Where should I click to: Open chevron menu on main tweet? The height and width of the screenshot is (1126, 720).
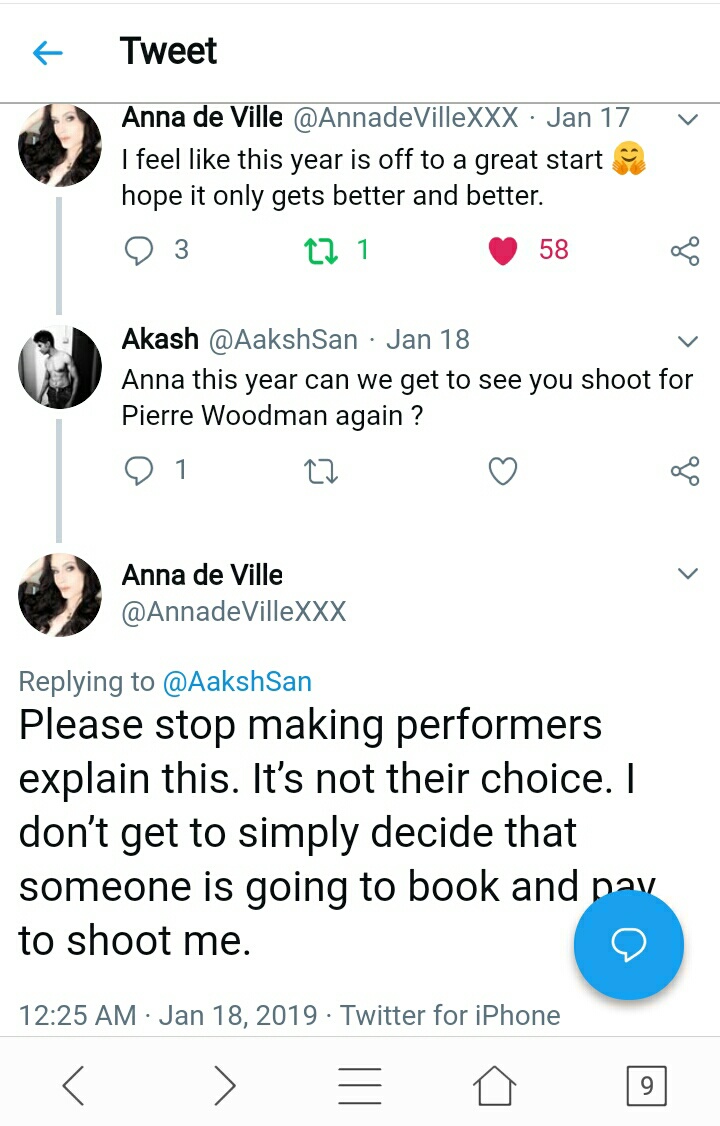tap(687, 574)
